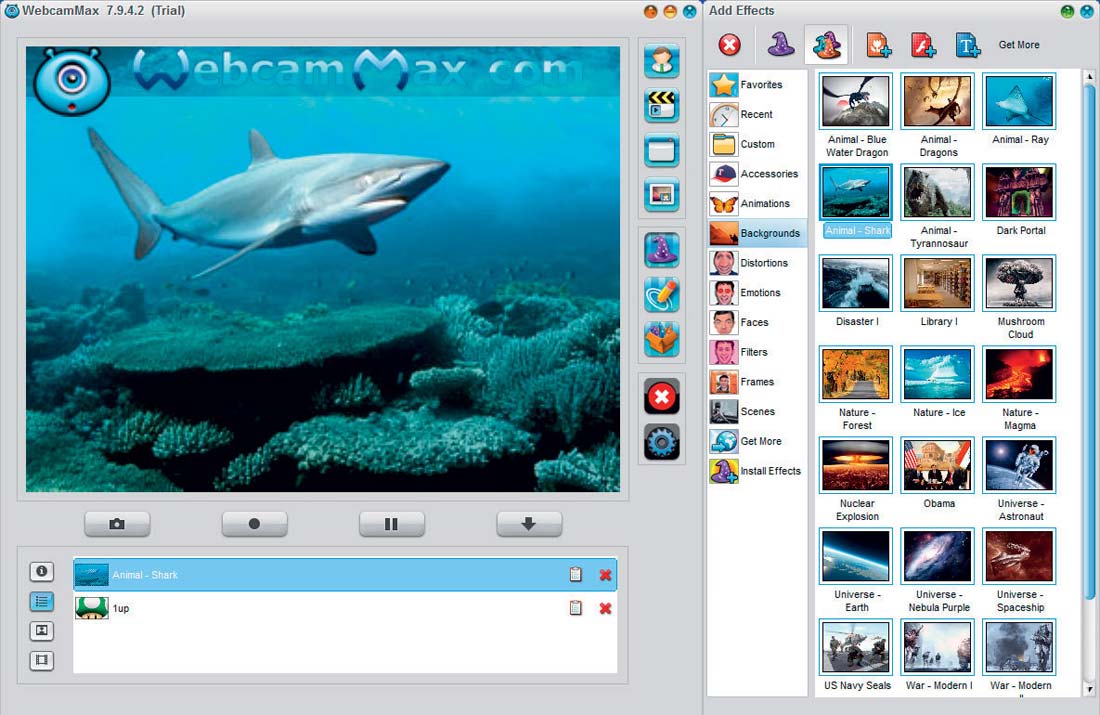The width and height of the screenshot is (1100, 715).
Task: Open the info panel icon
Action: [x=41, y=571]
